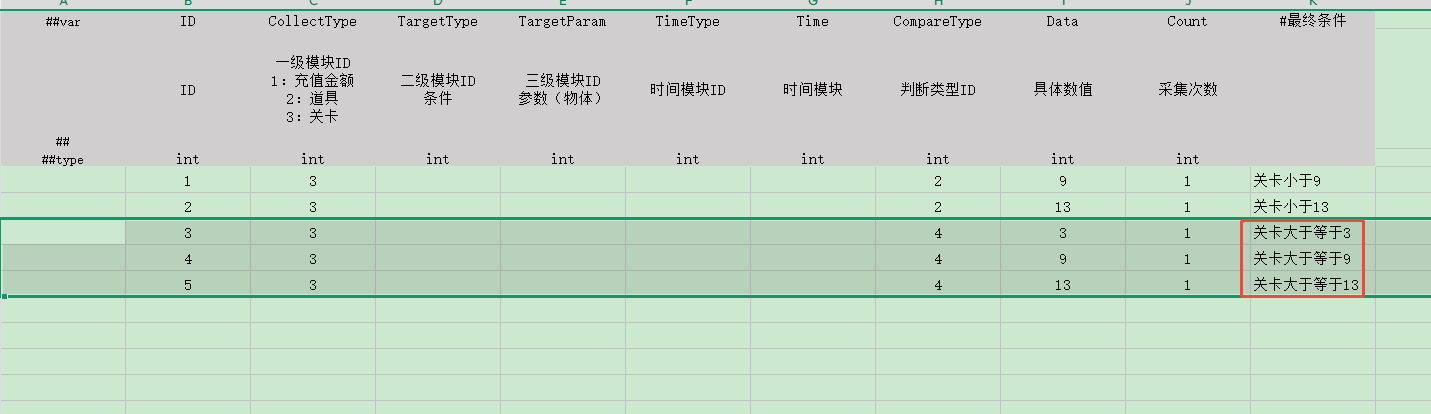Select the CompareType header cell
Screen dimensions: 1431x414
pyautogui.click(x=937, y=22)
